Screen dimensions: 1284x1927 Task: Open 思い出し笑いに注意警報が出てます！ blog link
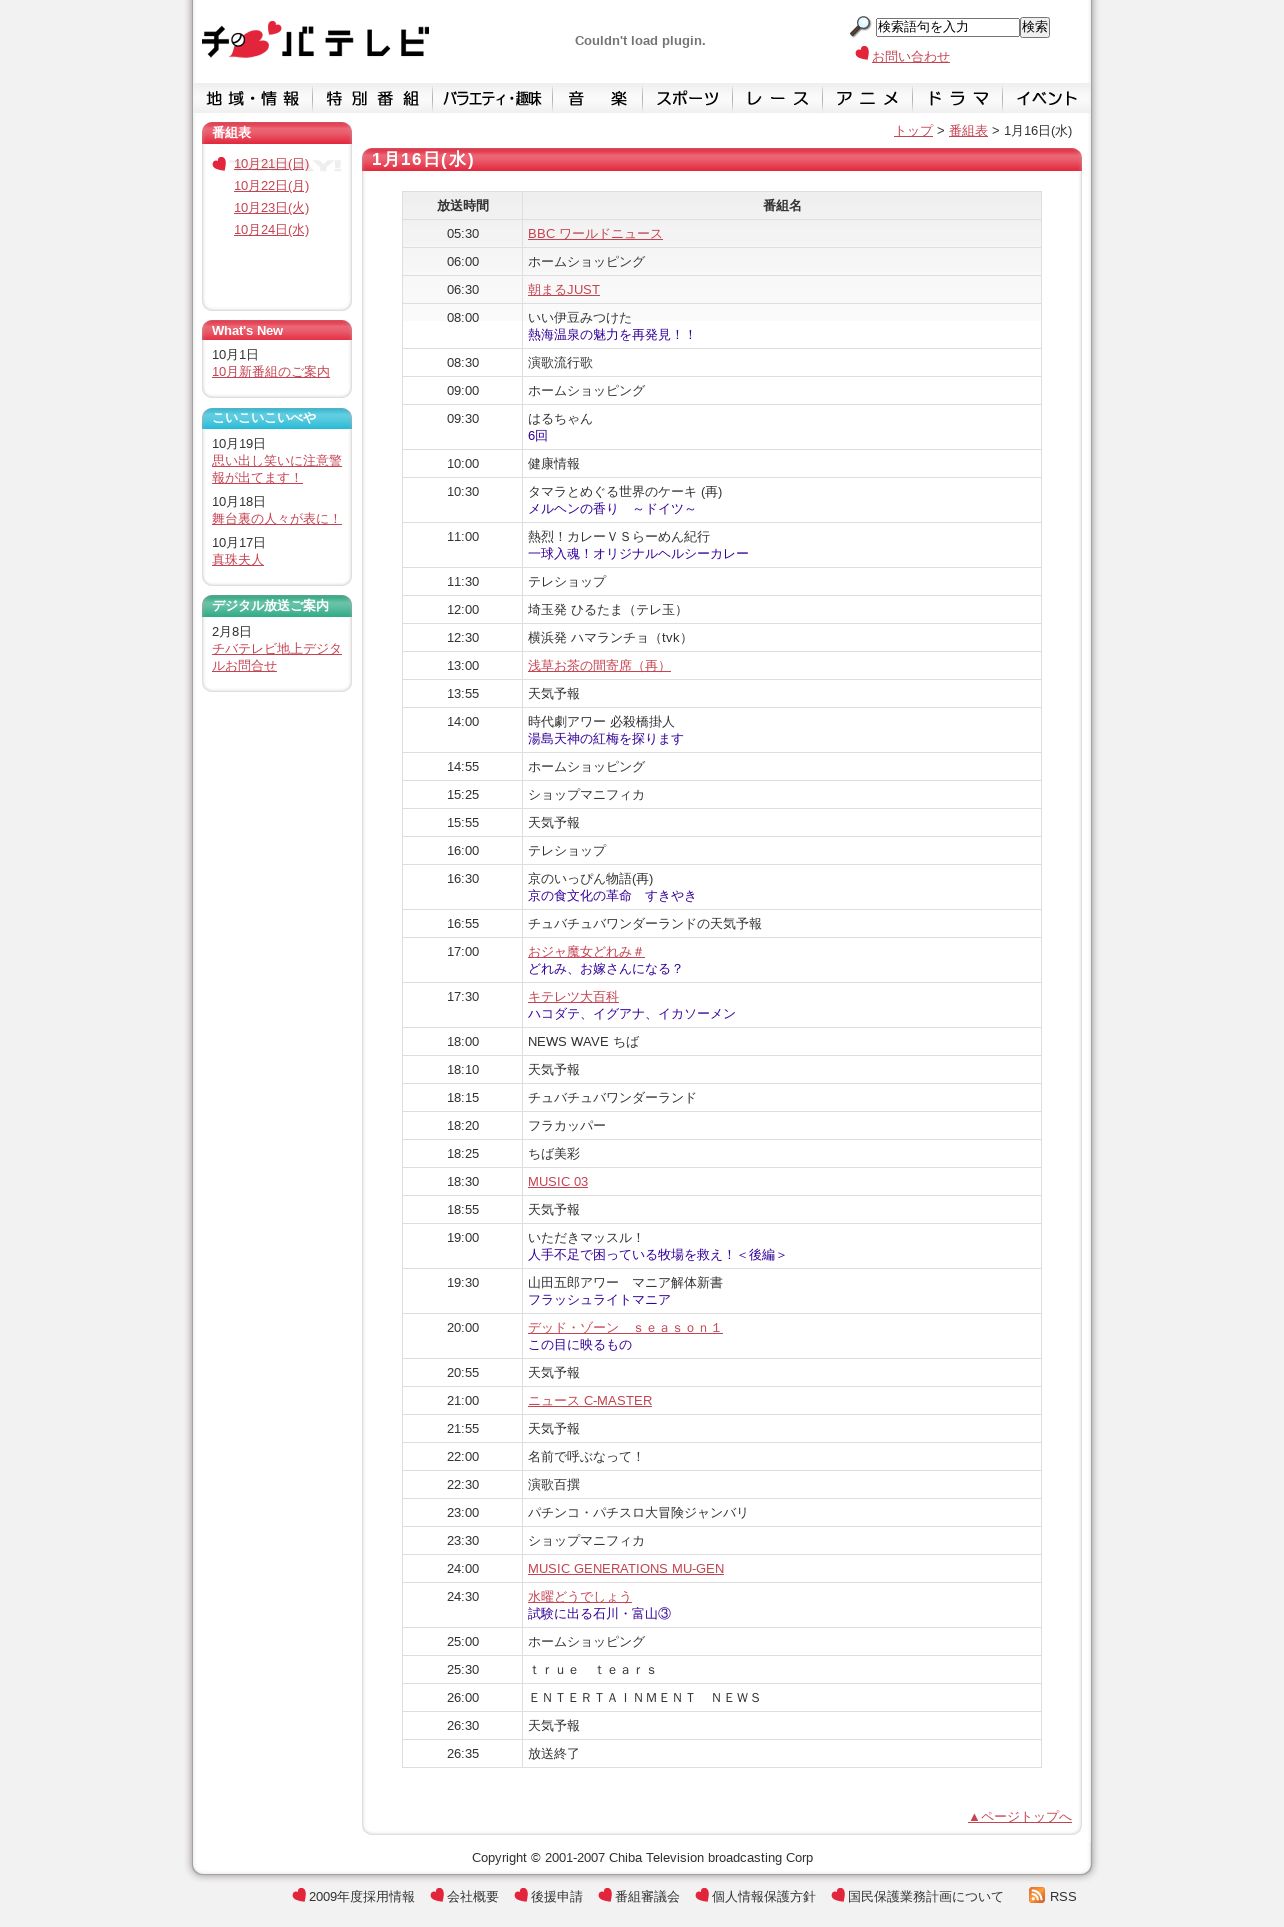click(277, 469)
